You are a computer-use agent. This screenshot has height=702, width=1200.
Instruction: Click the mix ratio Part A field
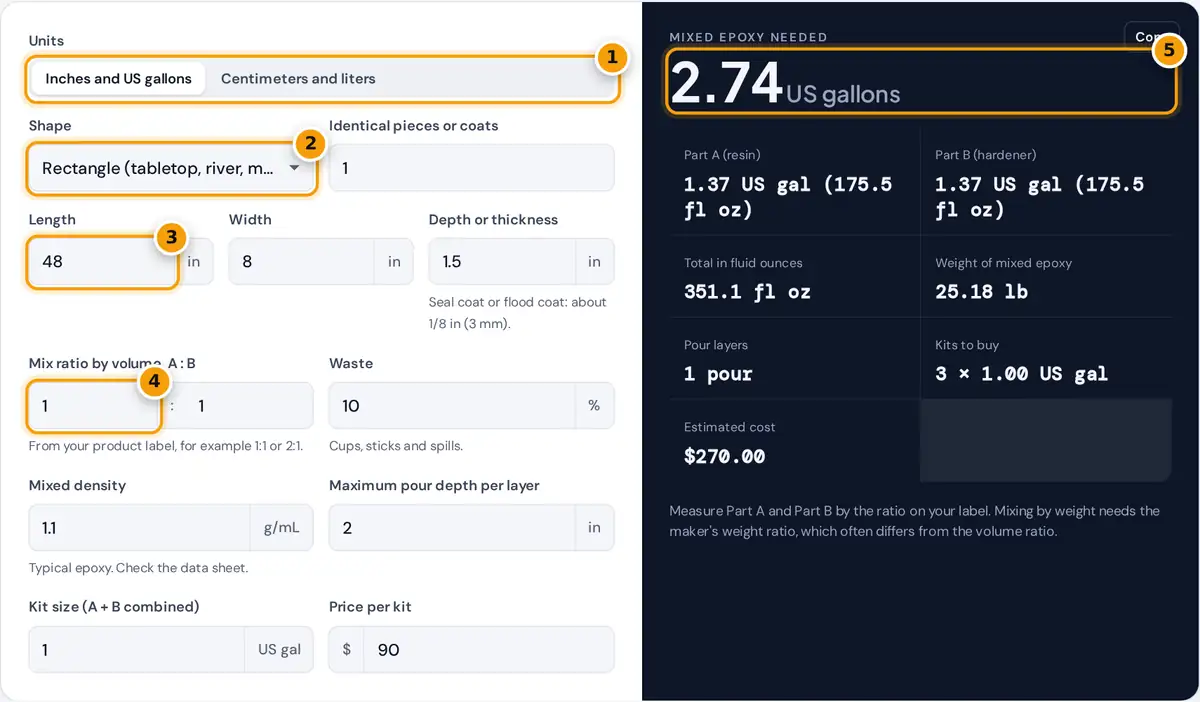pyautogui.click(x=93, y=406)
